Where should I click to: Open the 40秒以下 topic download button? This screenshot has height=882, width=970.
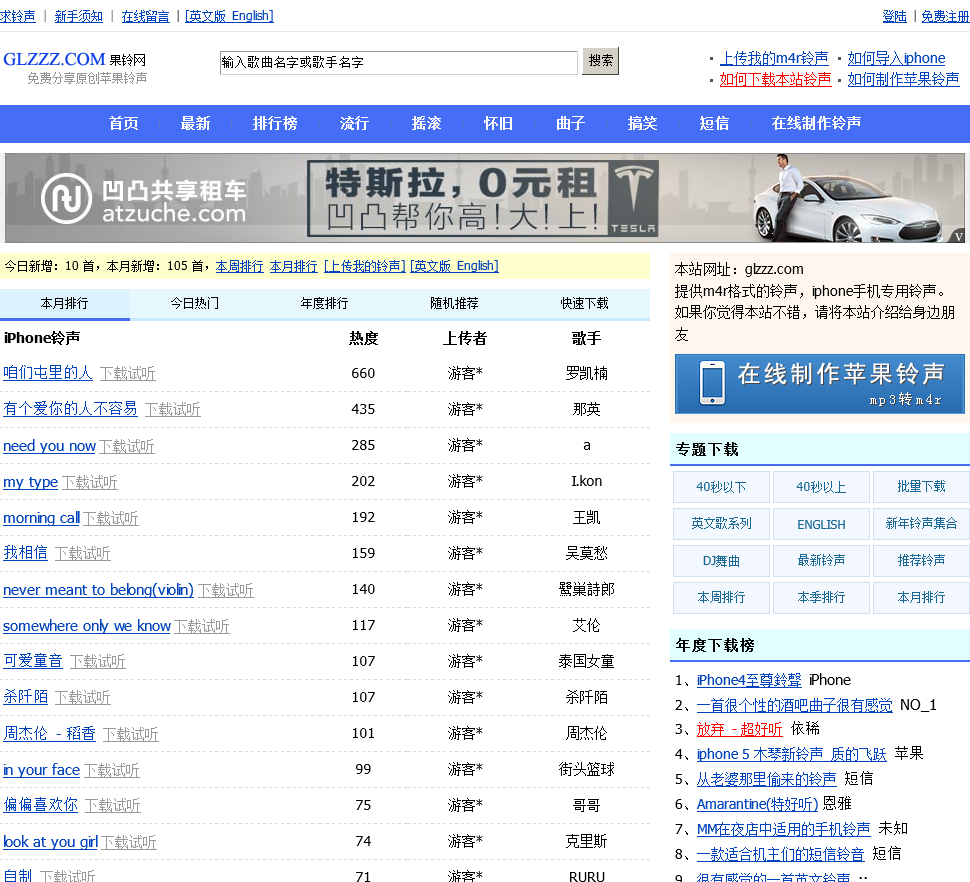721,487
